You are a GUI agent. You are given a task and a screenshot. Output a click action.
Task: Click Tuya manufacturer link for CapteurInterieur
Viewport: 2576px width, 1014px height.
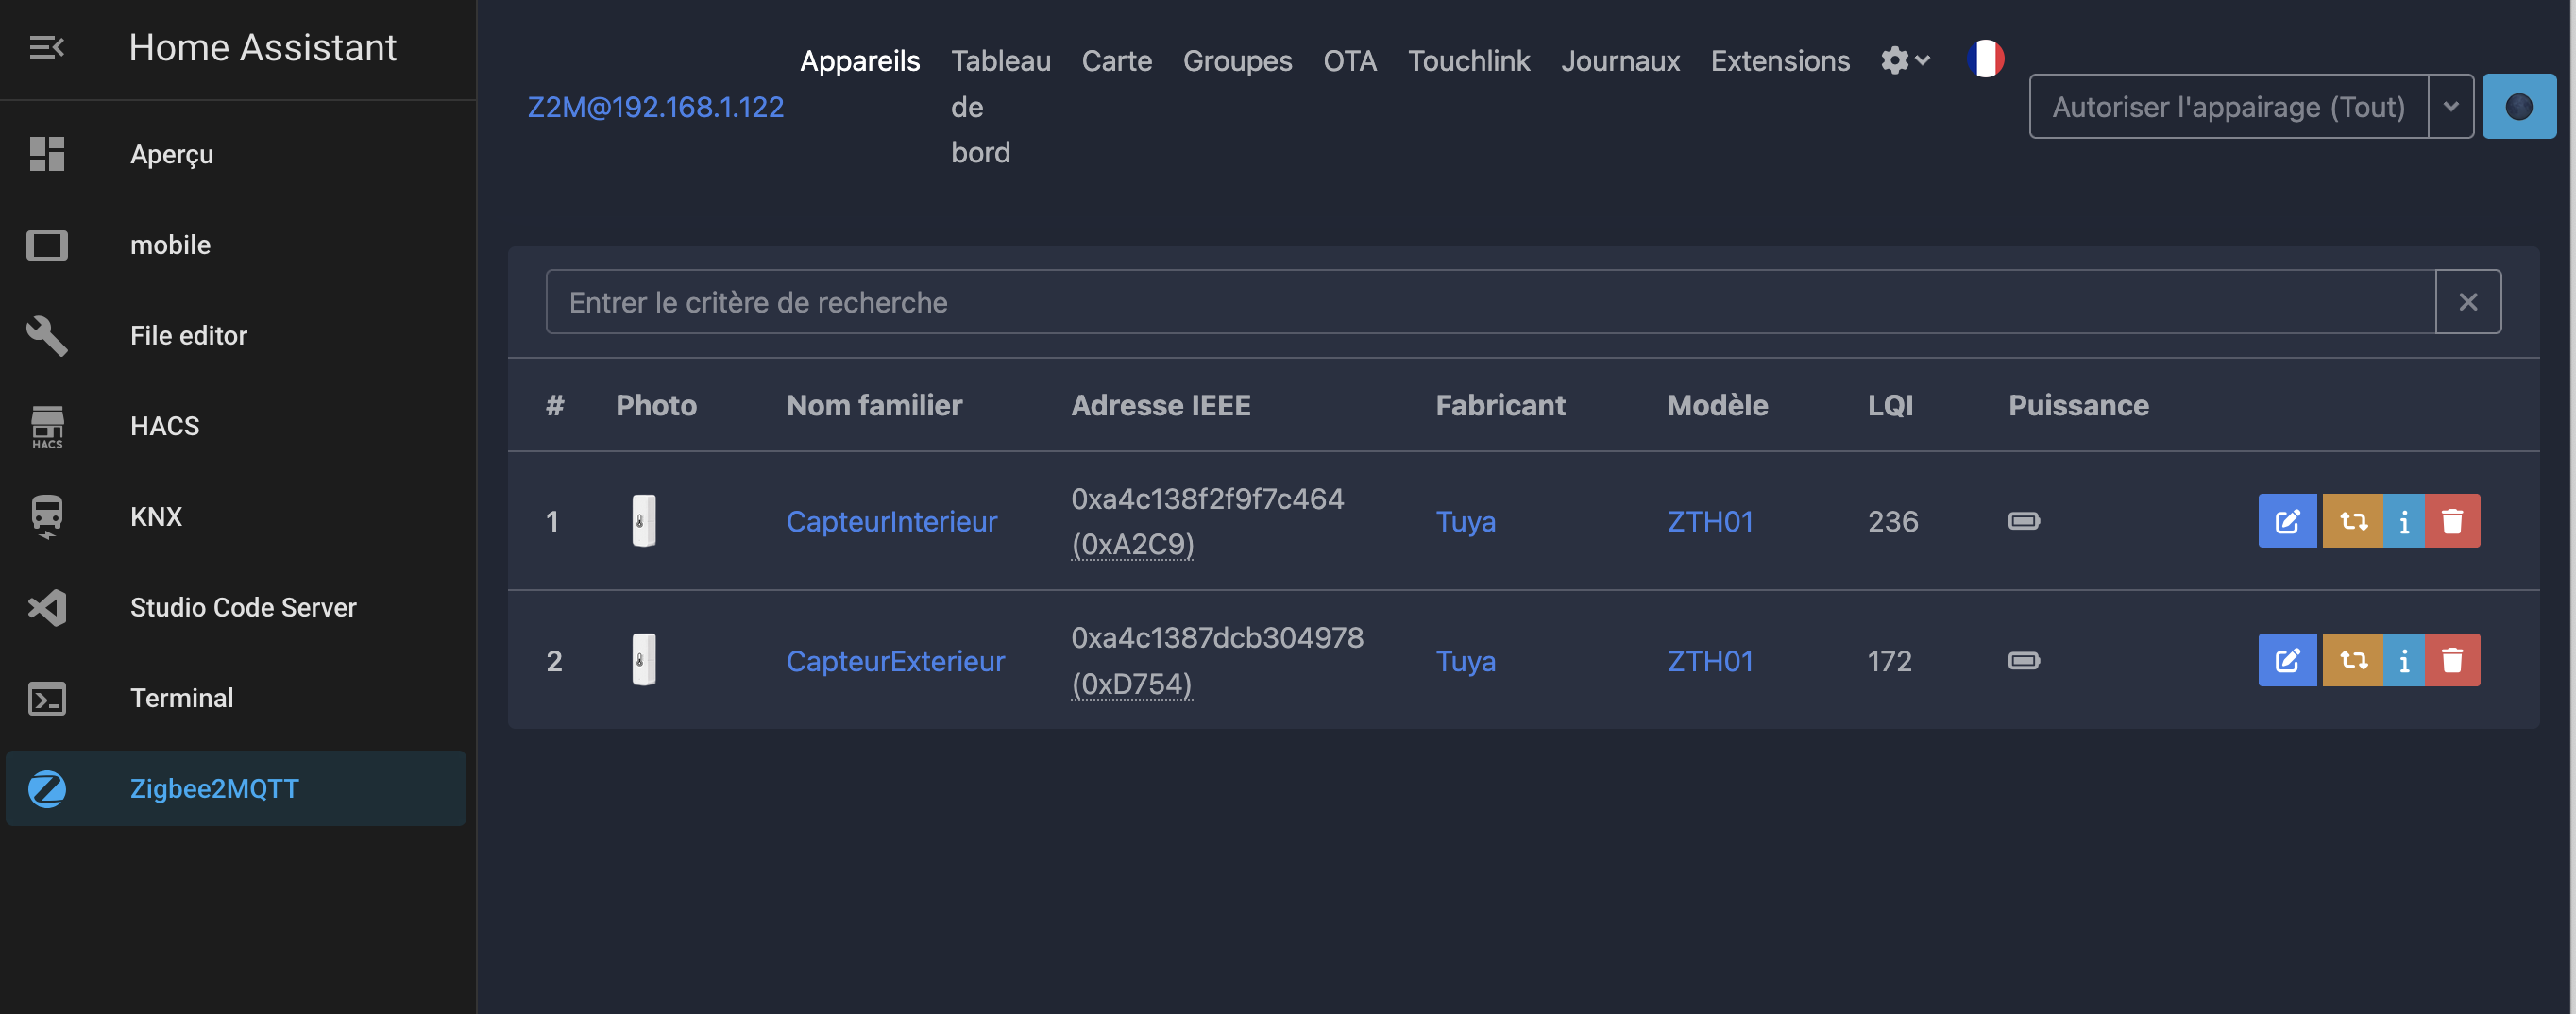pos(1465,521)
